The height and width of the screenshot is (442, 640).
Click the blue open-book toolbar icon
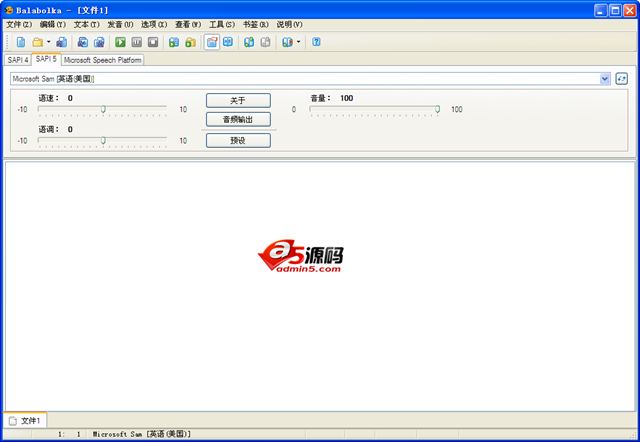228,42
